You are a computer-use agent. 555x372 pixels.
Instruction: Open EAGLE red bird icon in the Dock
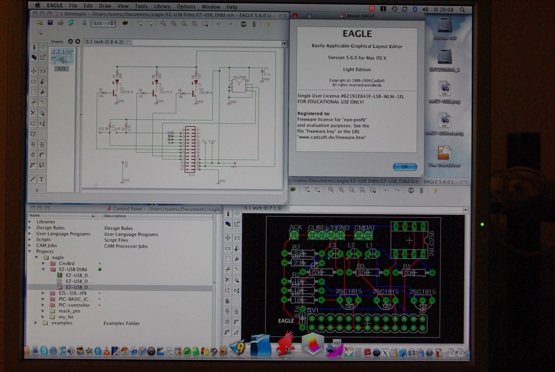coord(285,344)
